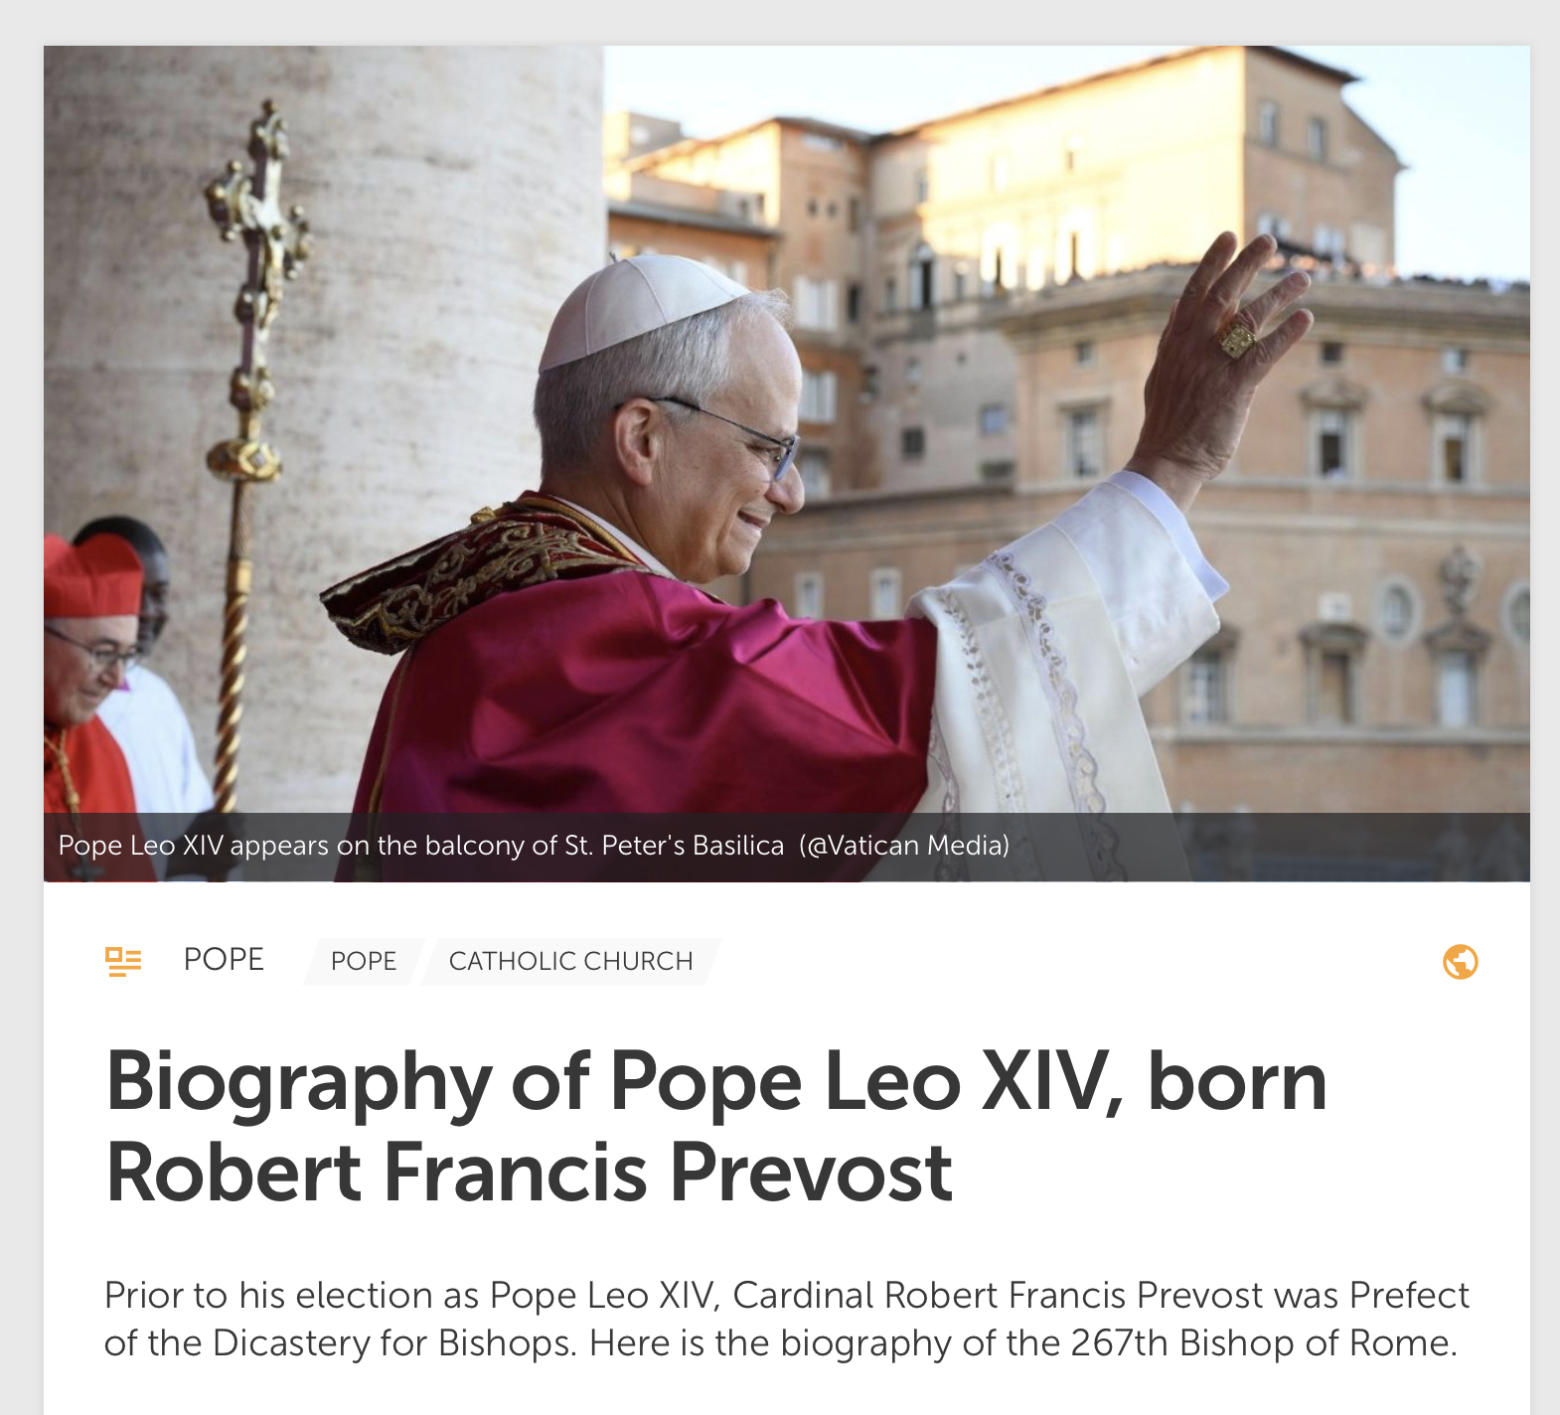Open the POPE section label
Viewport: 1560px width, 1415px height.
[223, 959]
